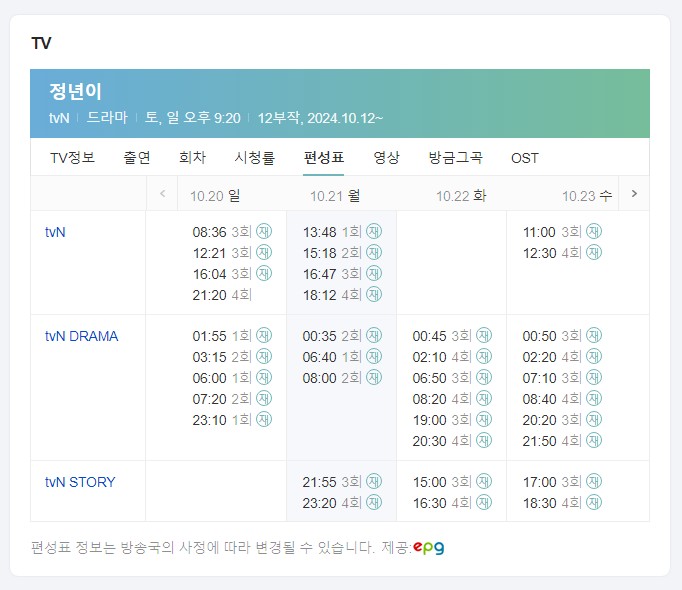
Task: Click the rerun icon beside 16:47 3회
Action: click(x=374, y=273)
